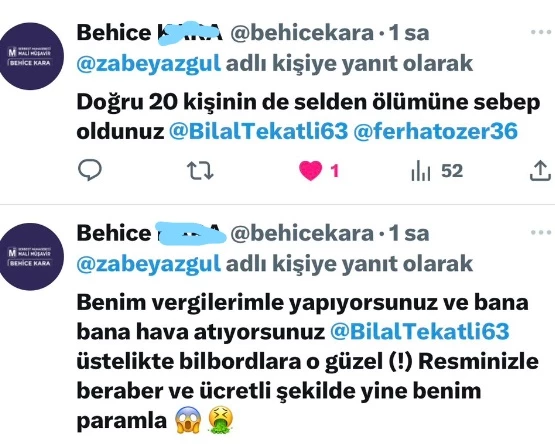Image resolution: width=555 pixels, height=444 pixels.
Task: Open @zabeyazgul link in second tweet
Action: 149,264
